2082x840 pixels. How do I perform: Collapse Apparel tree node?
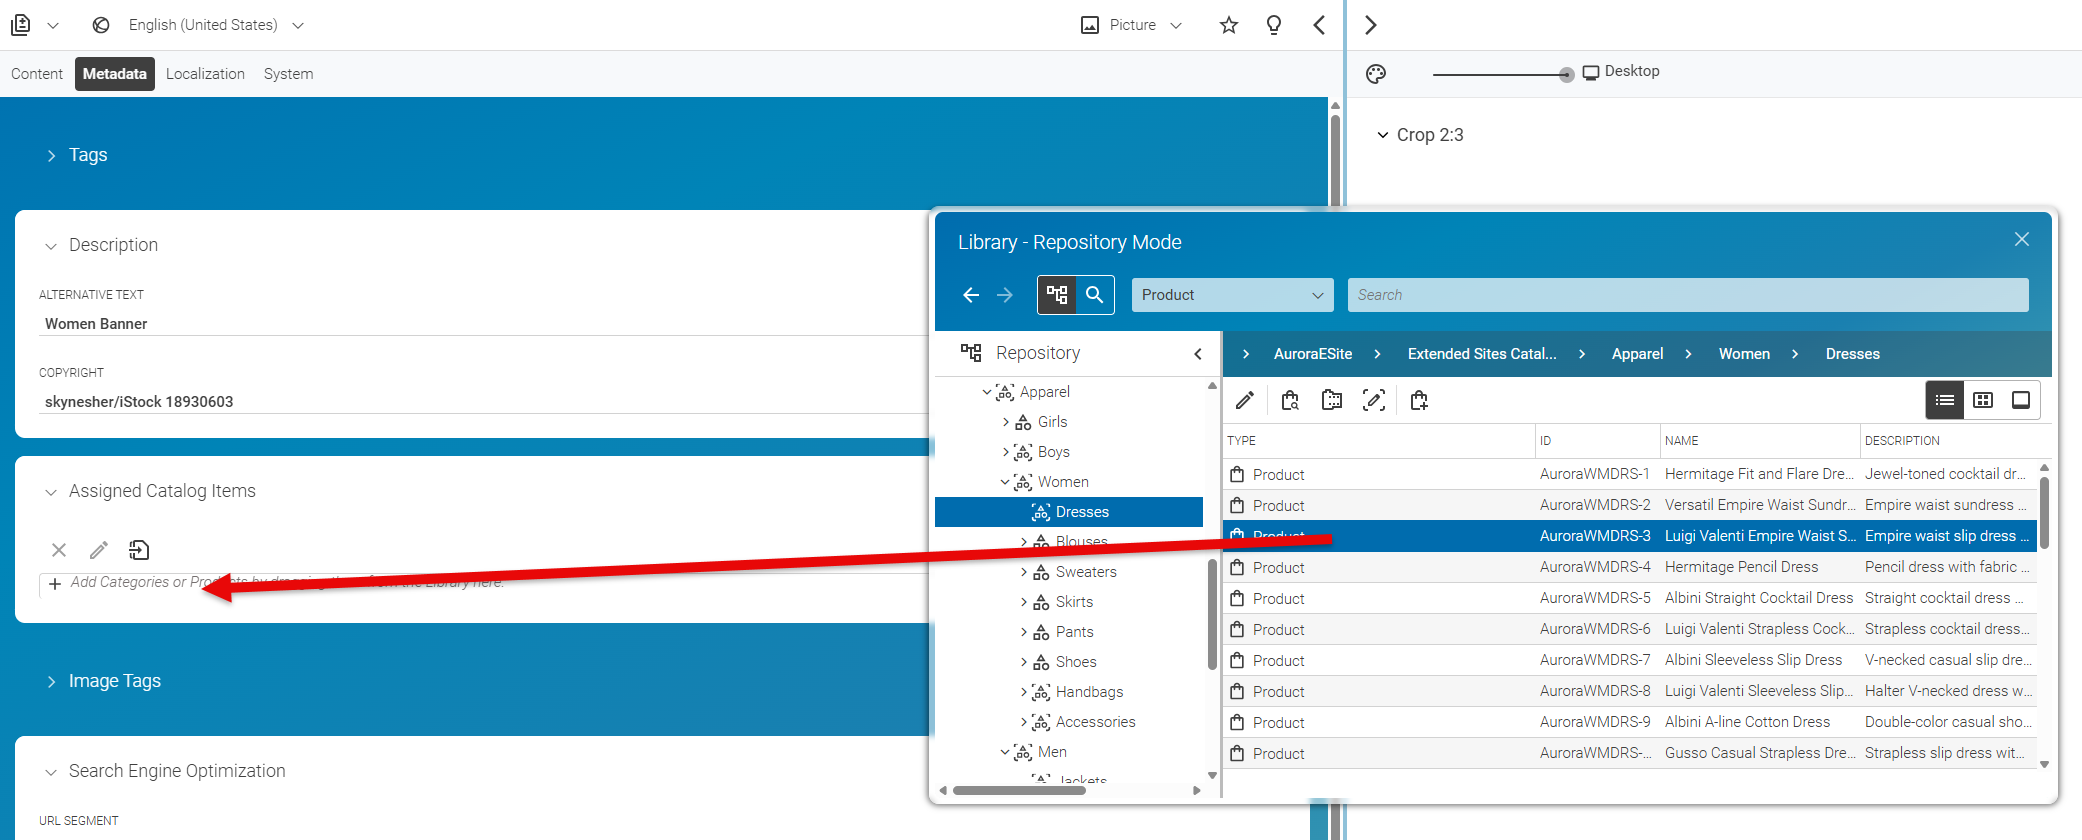tap(987, 392)
